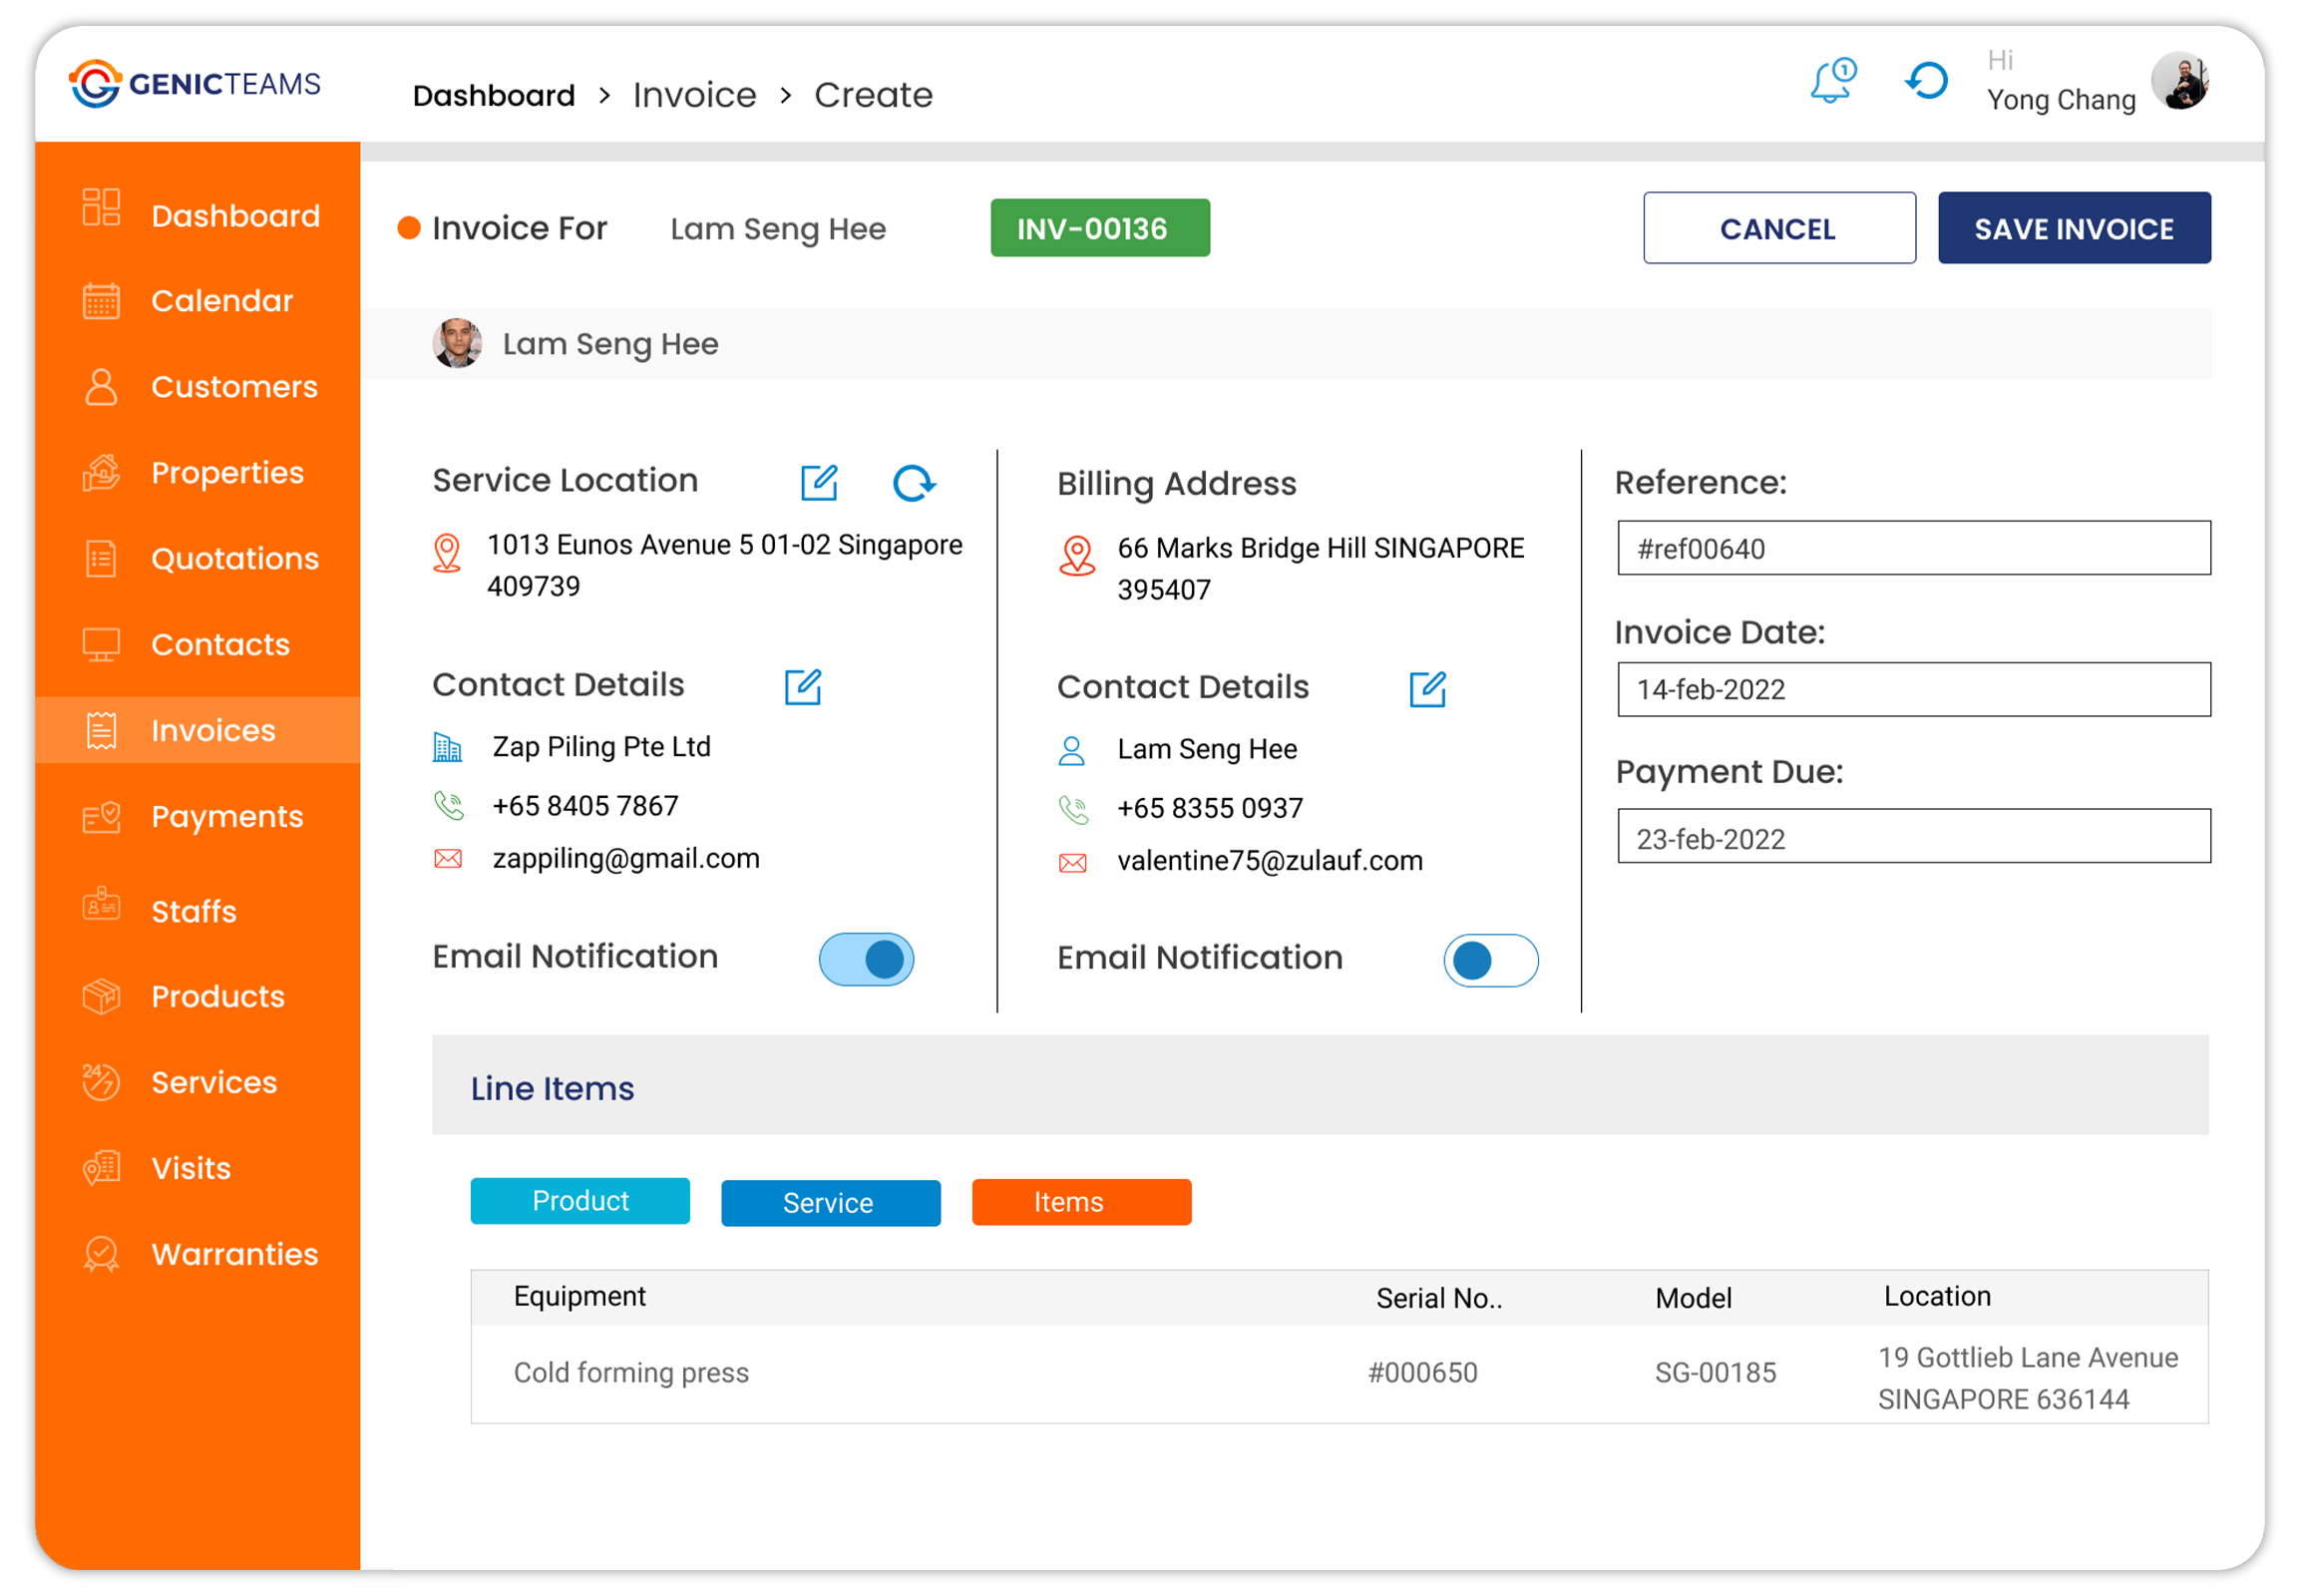Image resolution: width=2304 pixels, height=1596 pixels.
Task: Click phone icon beside +65 8355 0937
Action: [1074, 809]
